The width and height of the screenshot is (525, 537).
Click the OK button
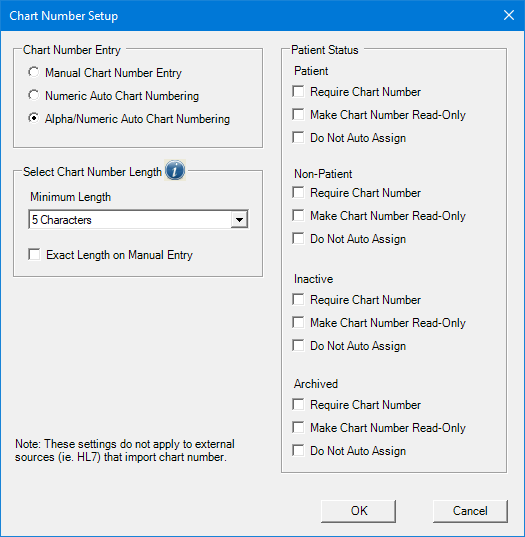[x=359, y=511]
